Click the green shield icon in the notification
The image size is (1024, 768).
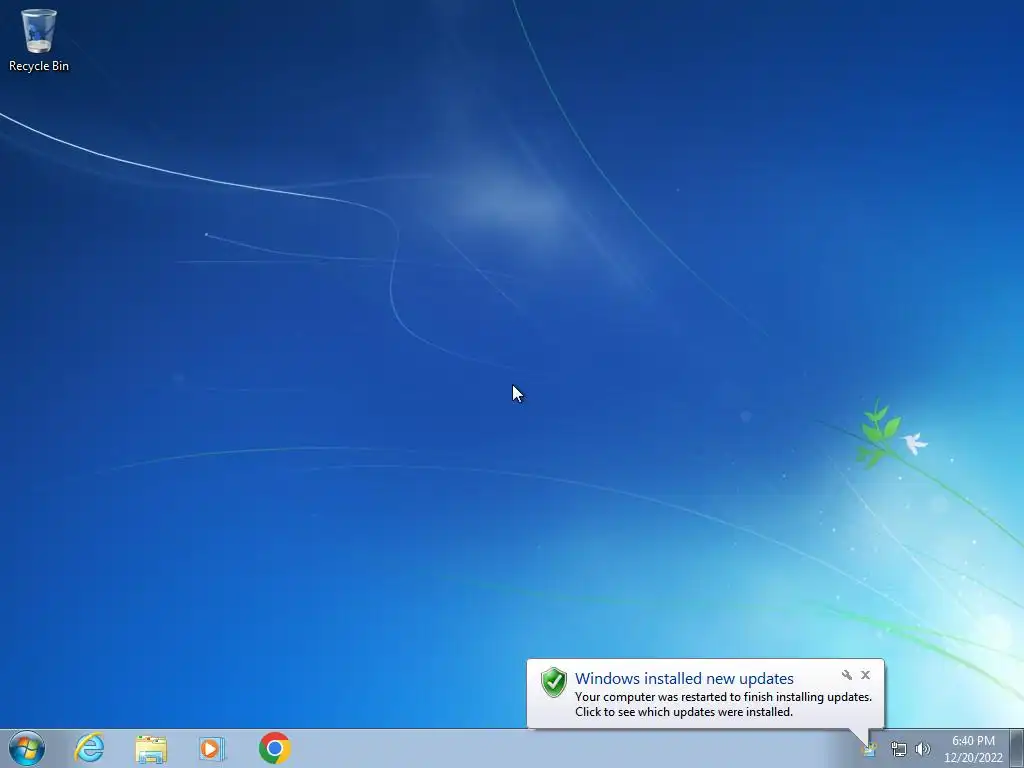pyautogui.click(x=554, y=682)
